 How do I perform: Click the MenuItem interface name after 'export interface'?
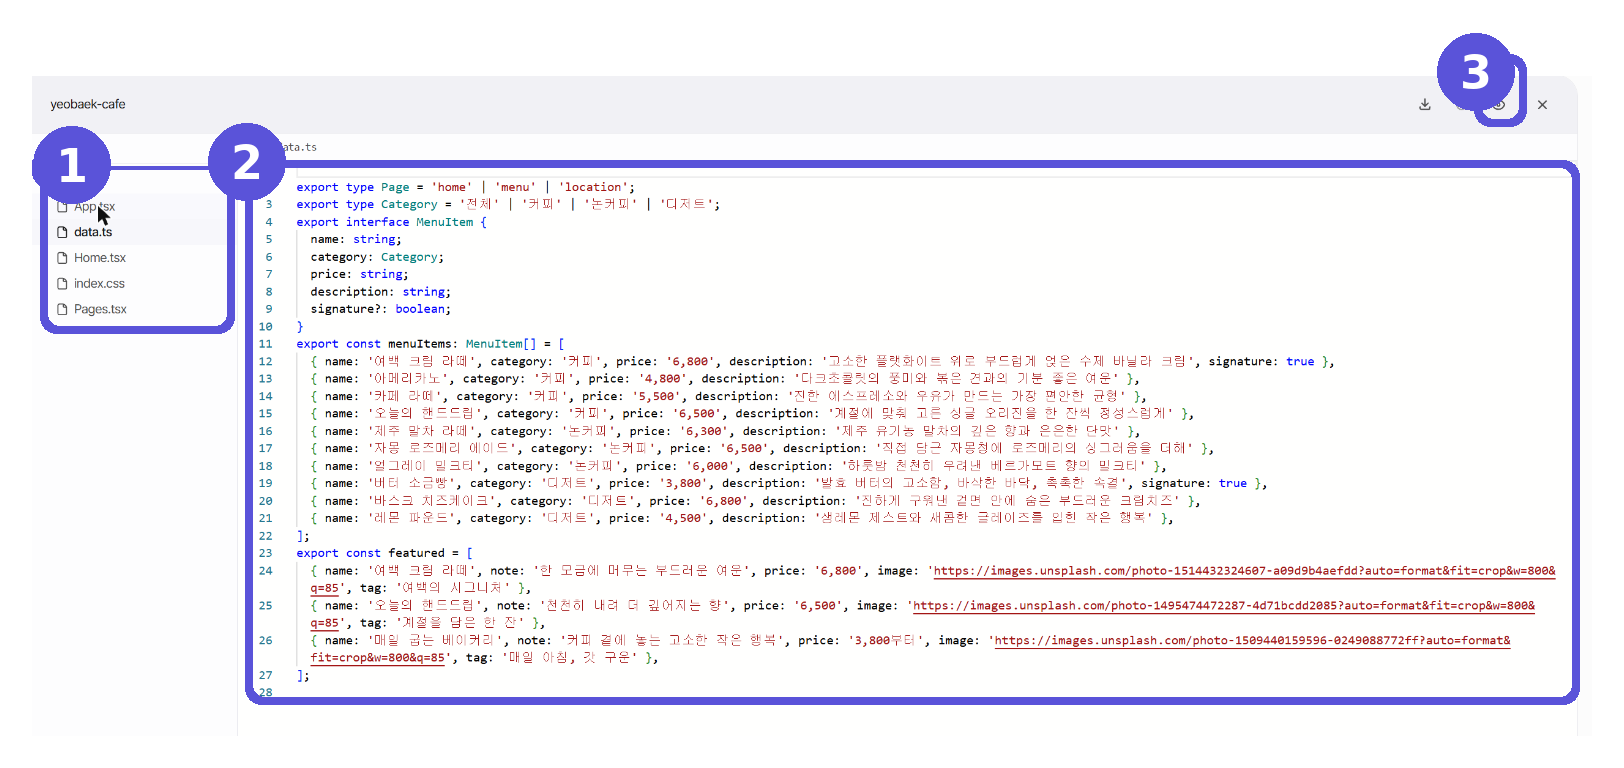click(444, 222)
